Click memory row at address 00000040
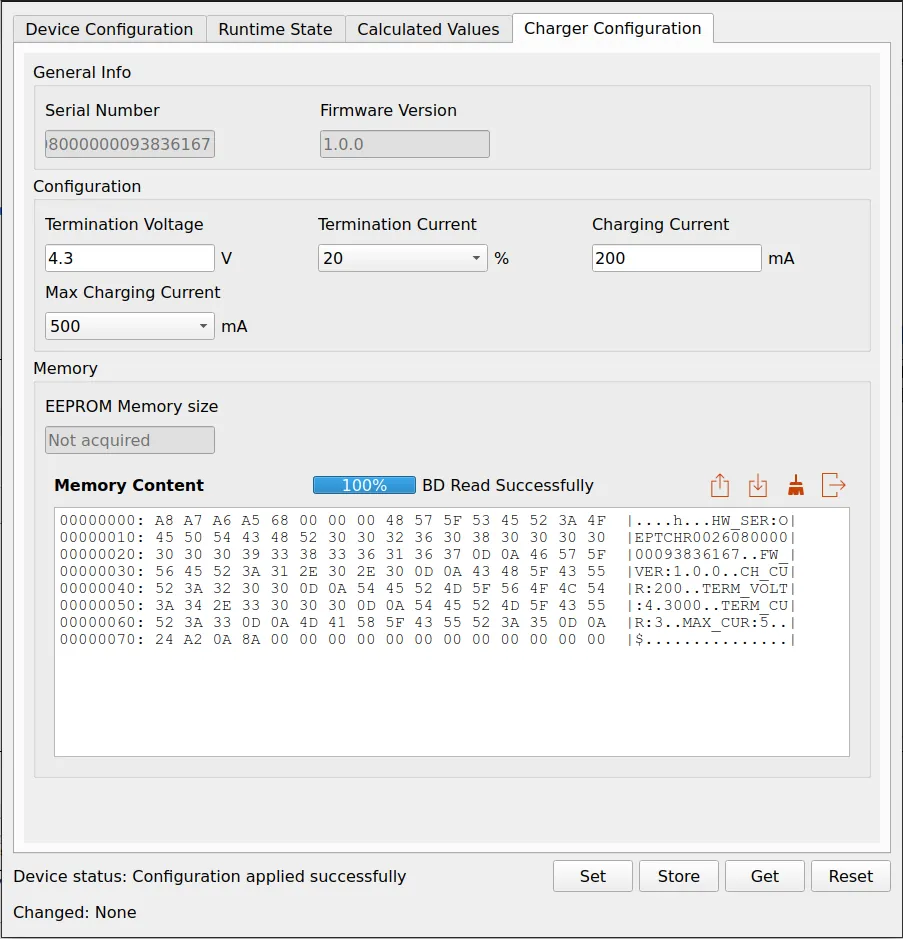903x939 pixels. point(428,588)
